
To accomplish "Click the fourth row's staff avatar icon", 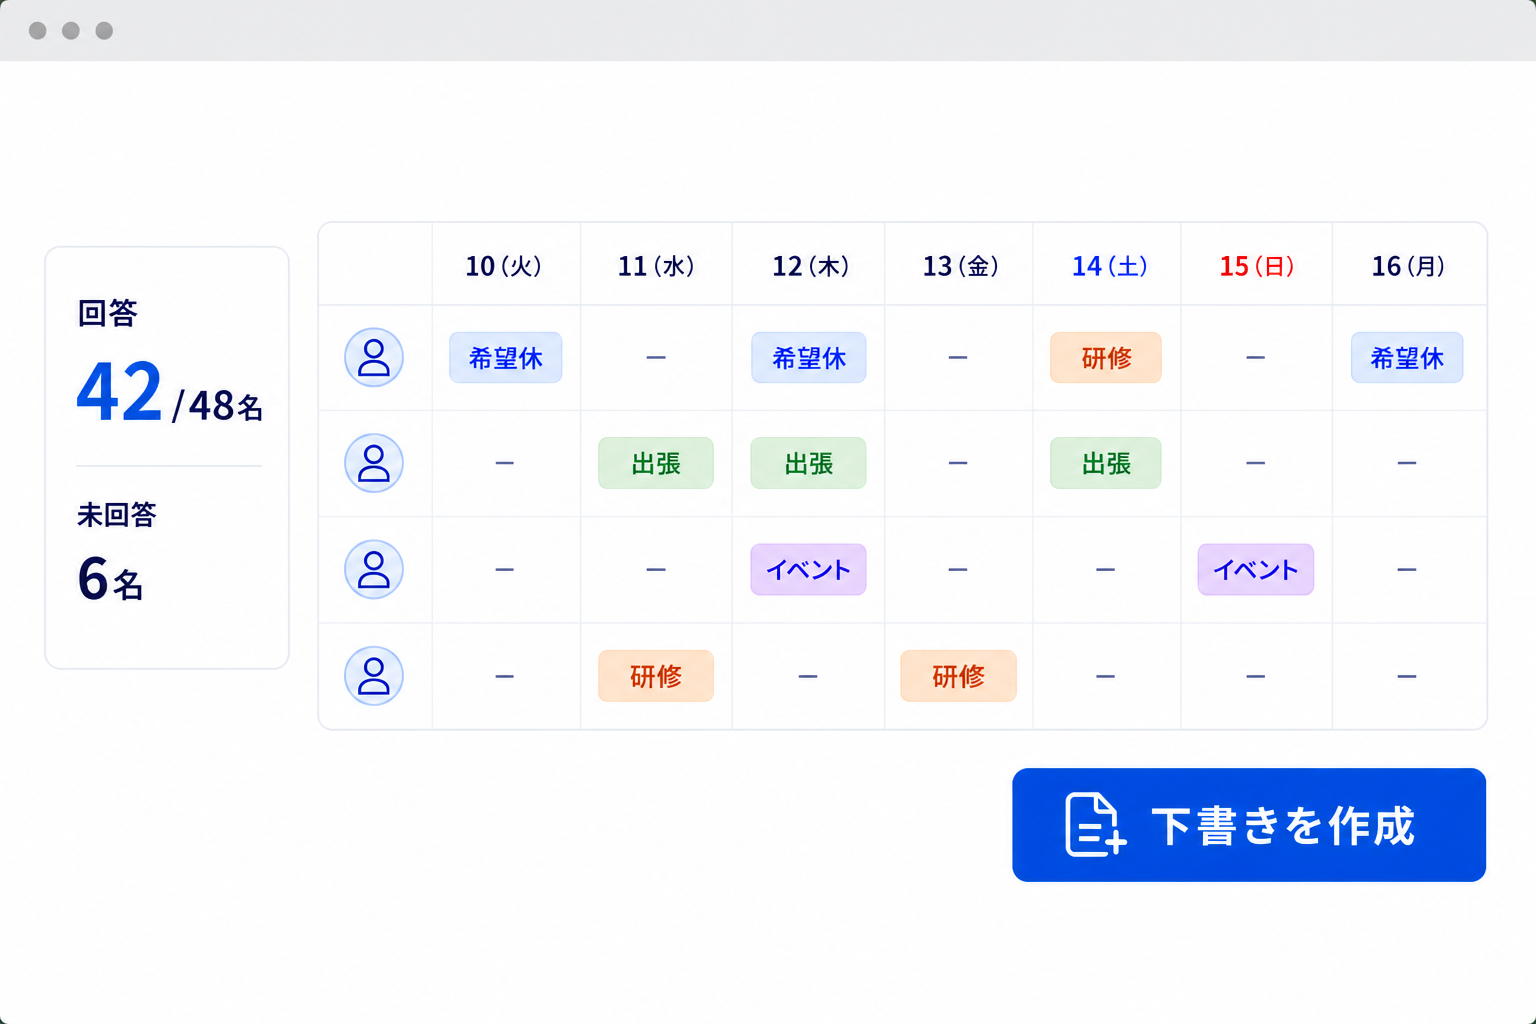I will [x=374, y=676].
